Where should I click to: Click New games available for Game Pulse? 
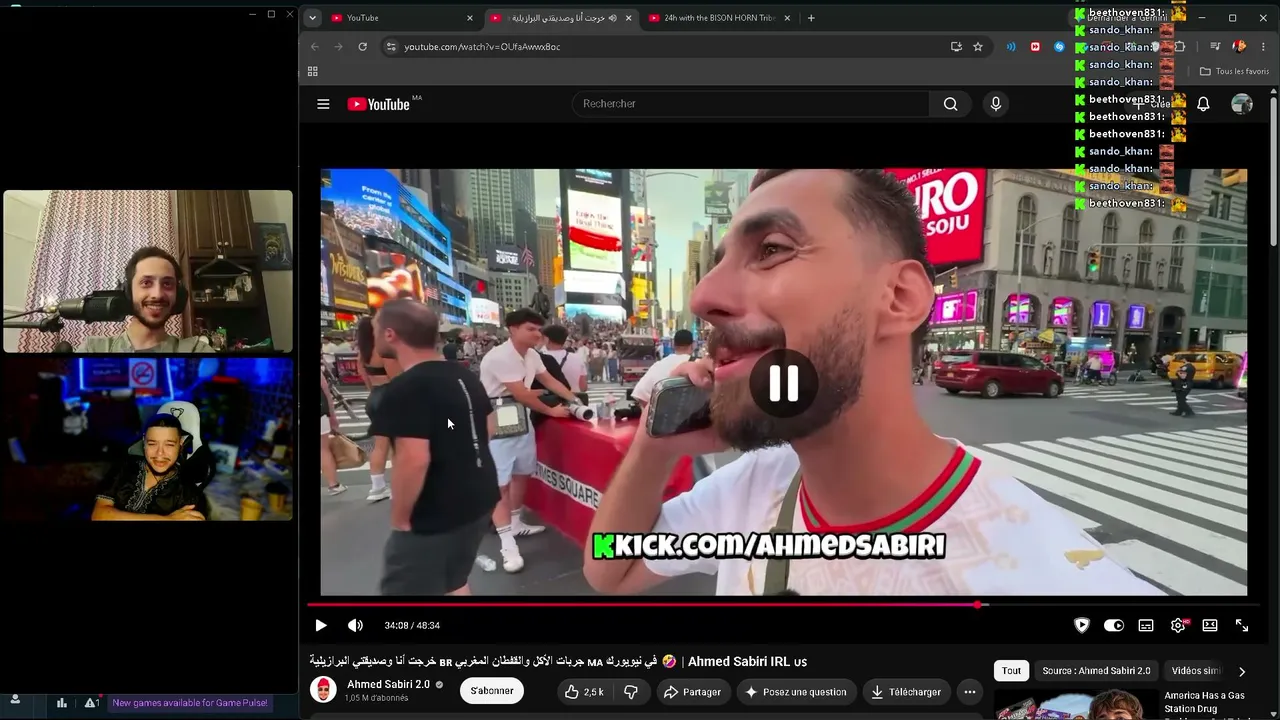(190, 703)
